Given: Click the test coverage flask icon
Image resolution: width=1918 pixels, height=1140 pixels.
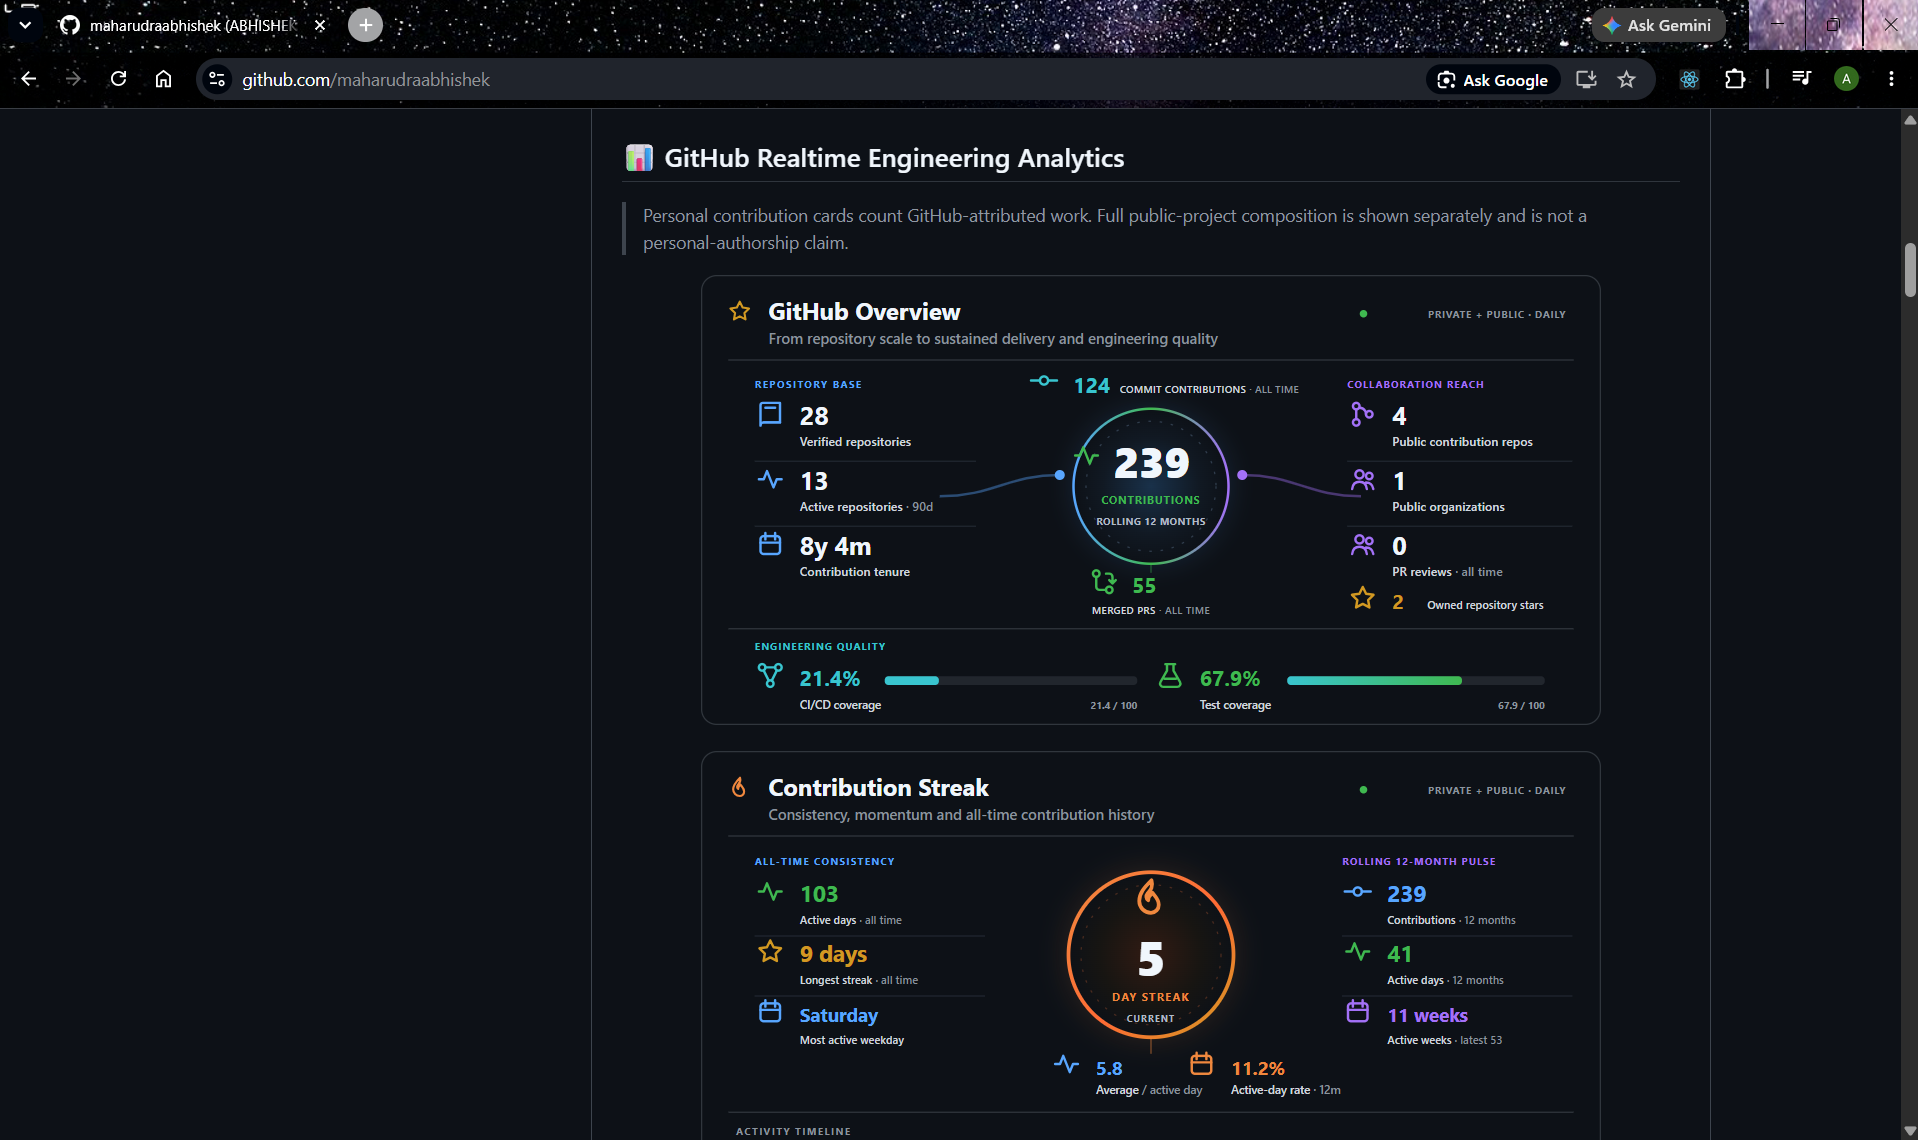Looking at the screenshot, I should pyautogui.click(x=1170, y=676).
